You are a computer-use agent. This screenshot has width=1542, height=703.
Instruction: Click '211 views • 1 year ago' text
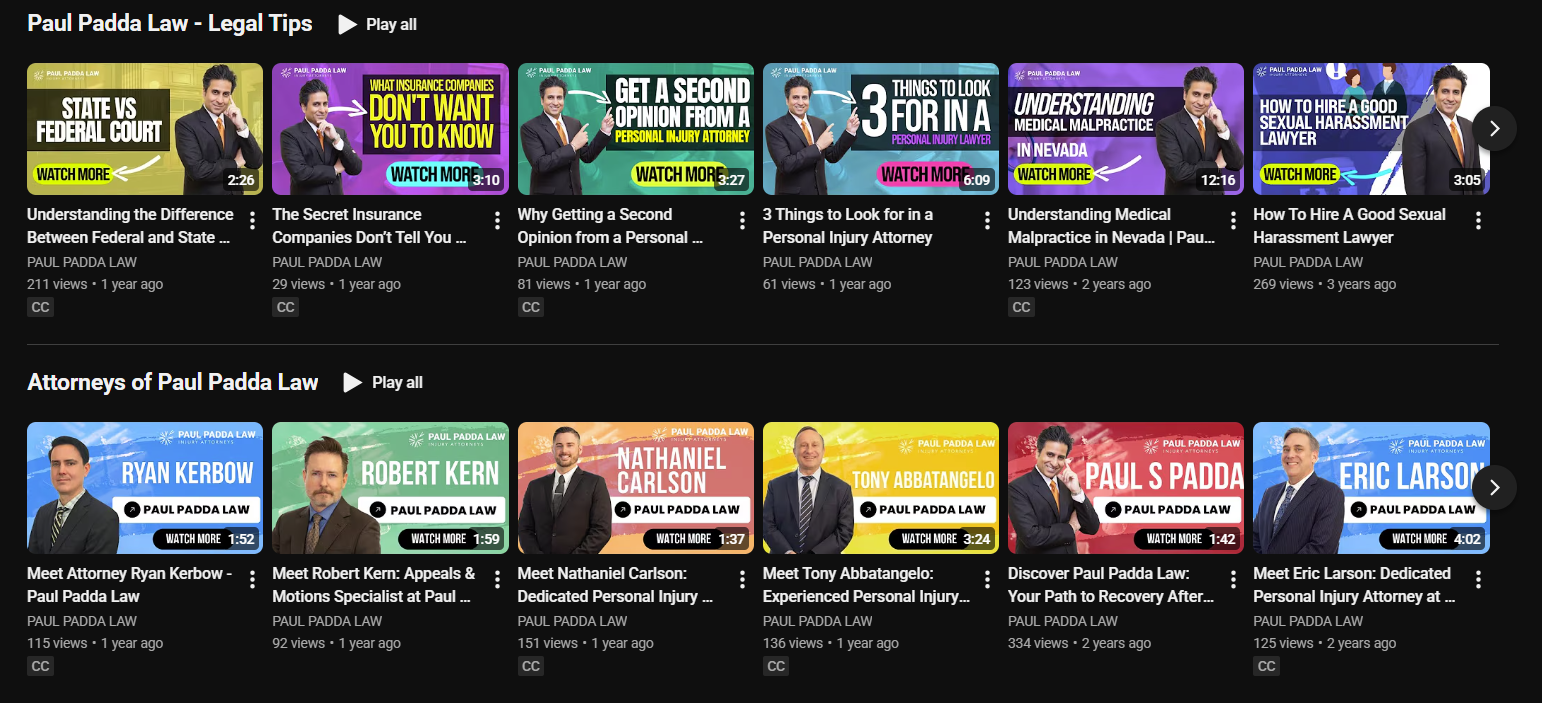click(95, 284)
